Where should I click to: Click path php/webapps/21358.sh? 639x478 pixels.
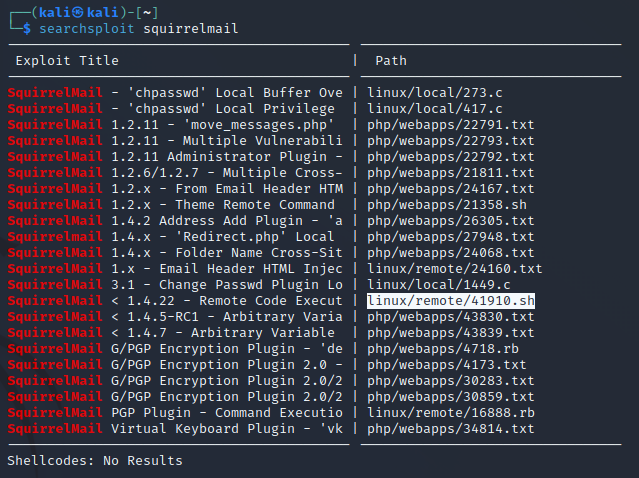(447, 205)
